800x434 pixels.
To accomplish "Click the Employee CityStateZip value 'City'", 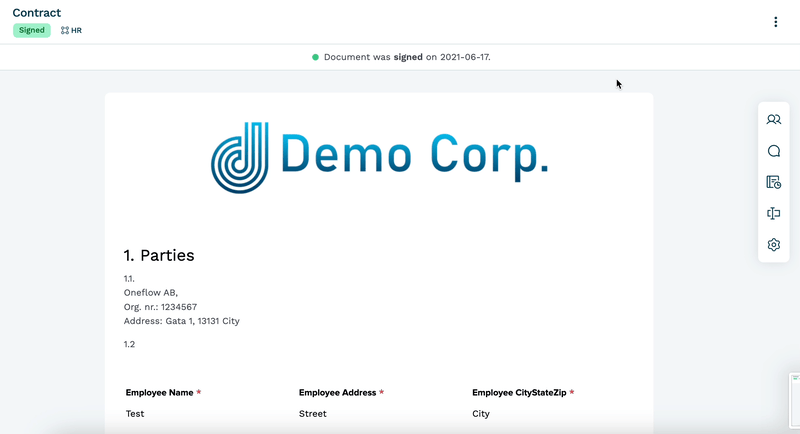I will click(x=481, y=414).
